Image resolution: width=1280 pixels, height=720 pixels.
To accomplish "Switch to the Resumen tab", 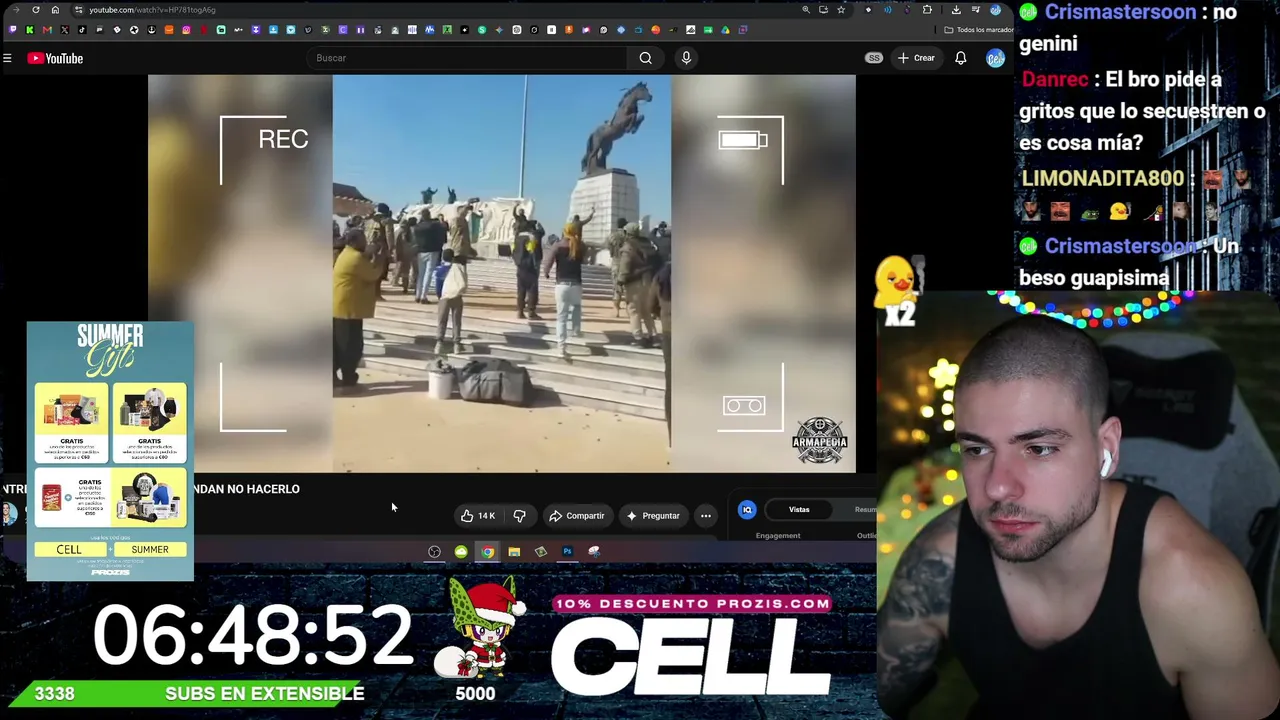I will pyautogui.click(x=865, y=510).
